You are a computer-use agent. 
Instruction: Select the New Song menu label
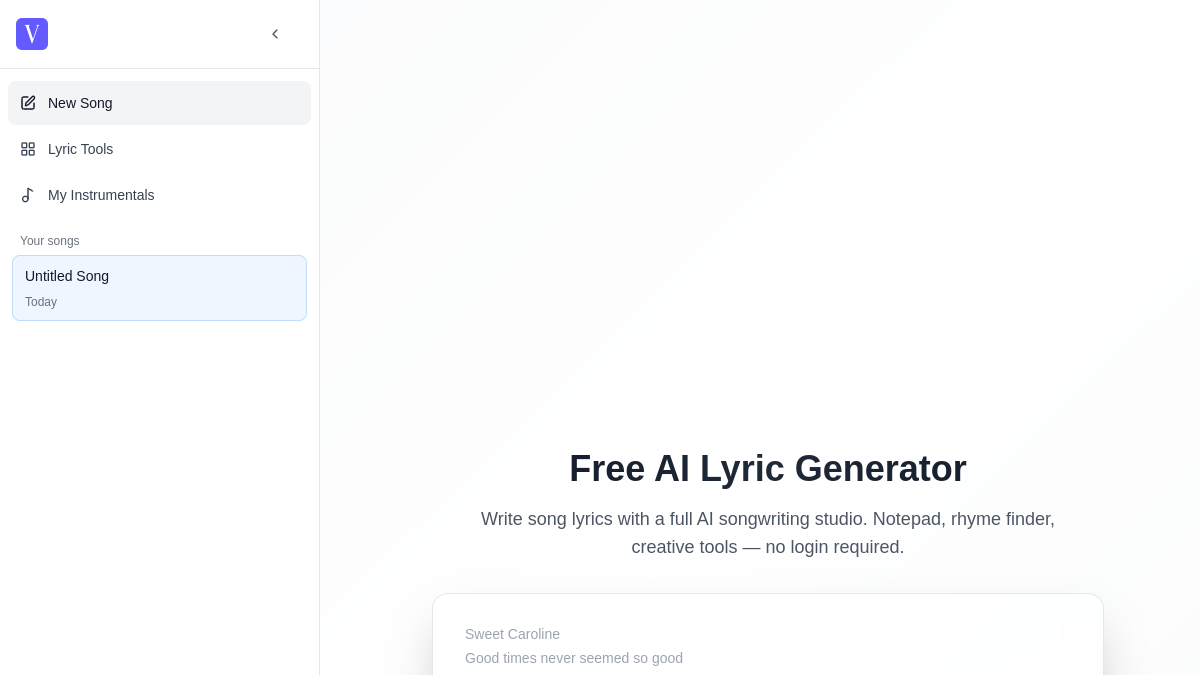pyautogui.click(x=80, y=103)
